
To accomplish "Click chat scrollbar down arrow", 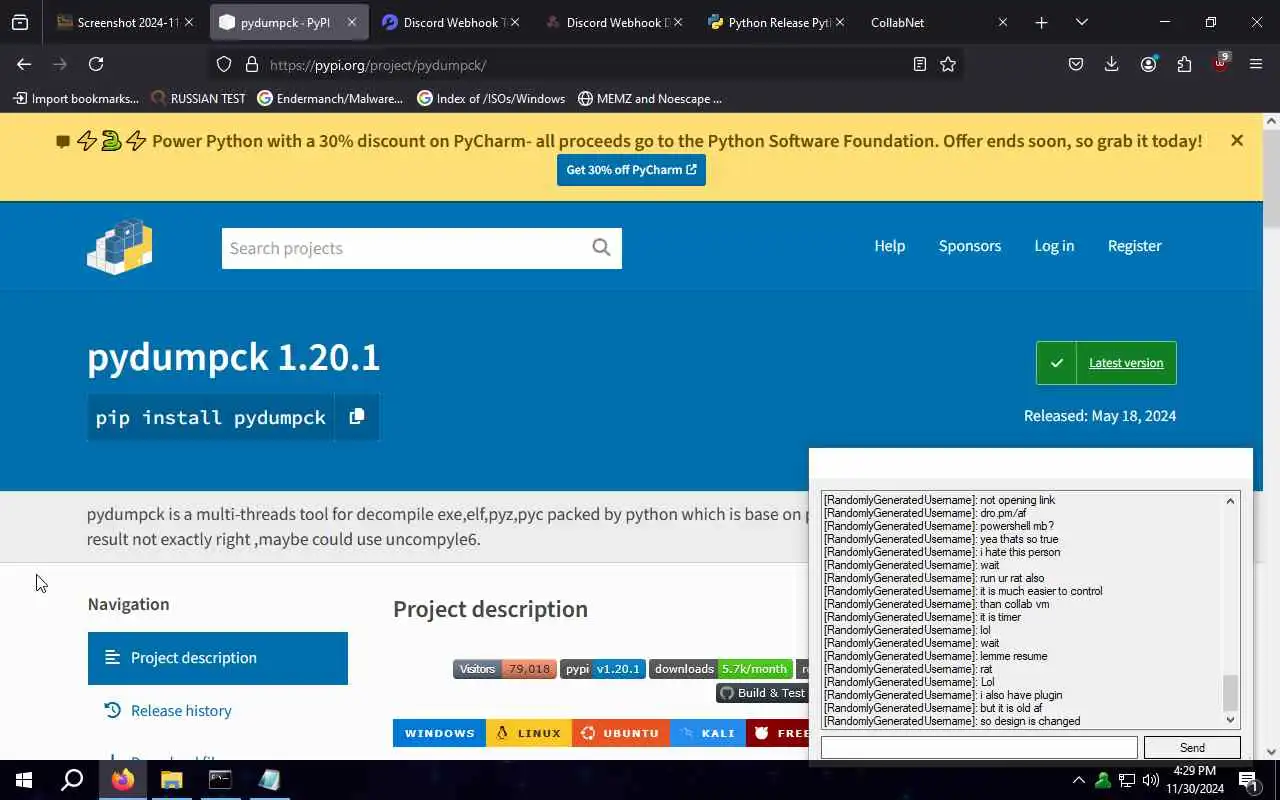I will [x=1231, y=720].
